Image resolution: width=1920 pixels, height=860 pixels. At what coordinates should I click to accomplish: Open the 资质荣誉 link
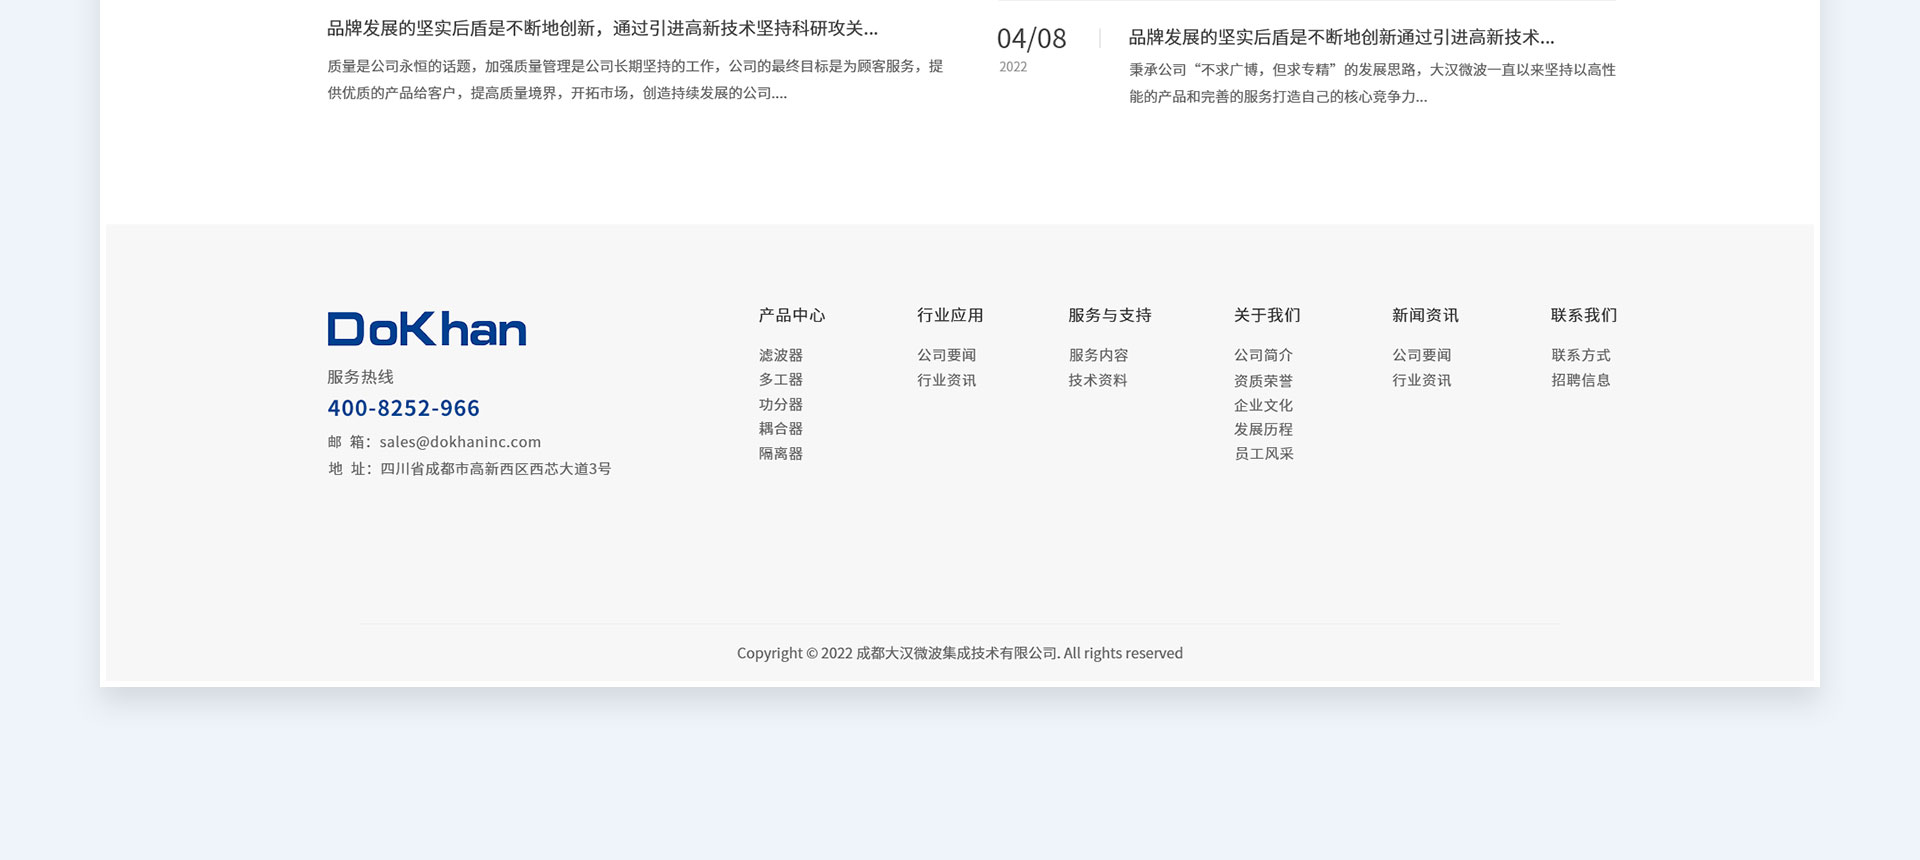click(x=1263, y=381)
